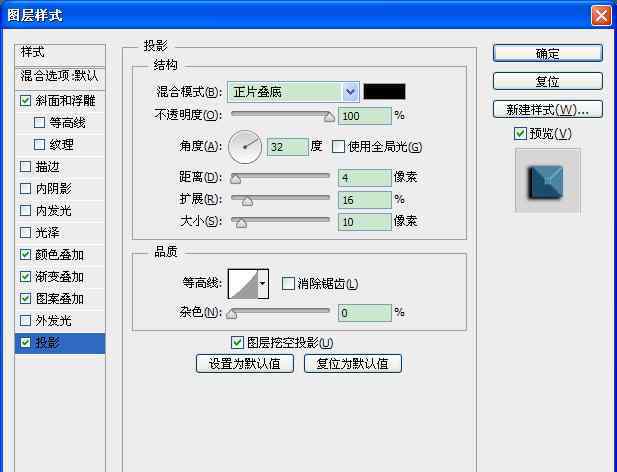
Task: Enable the 纹理 checkbox
Action: (x=40, y=145)
